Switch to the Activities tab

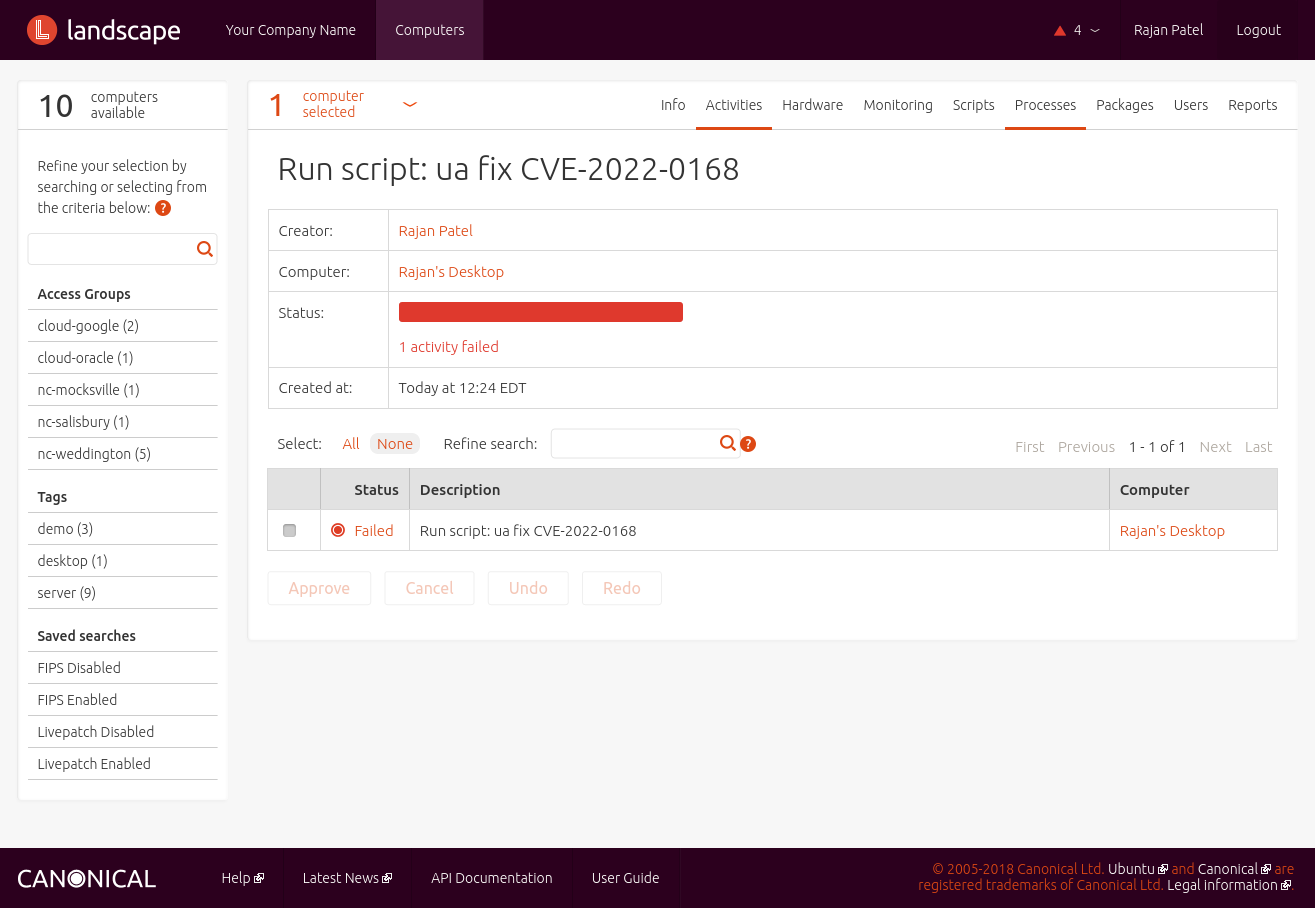click(x=734, y=105)
